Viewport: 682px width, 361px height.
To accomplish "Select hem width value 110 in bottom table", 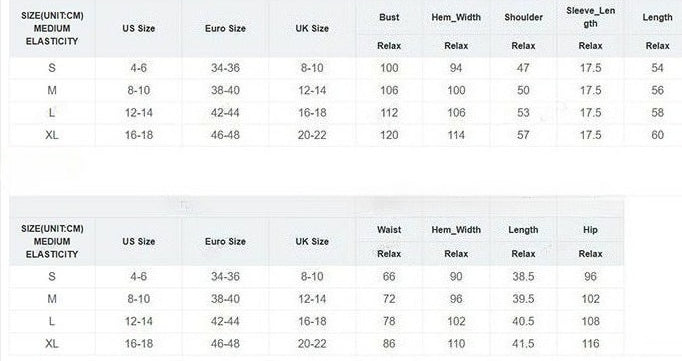I will (456, 344).
